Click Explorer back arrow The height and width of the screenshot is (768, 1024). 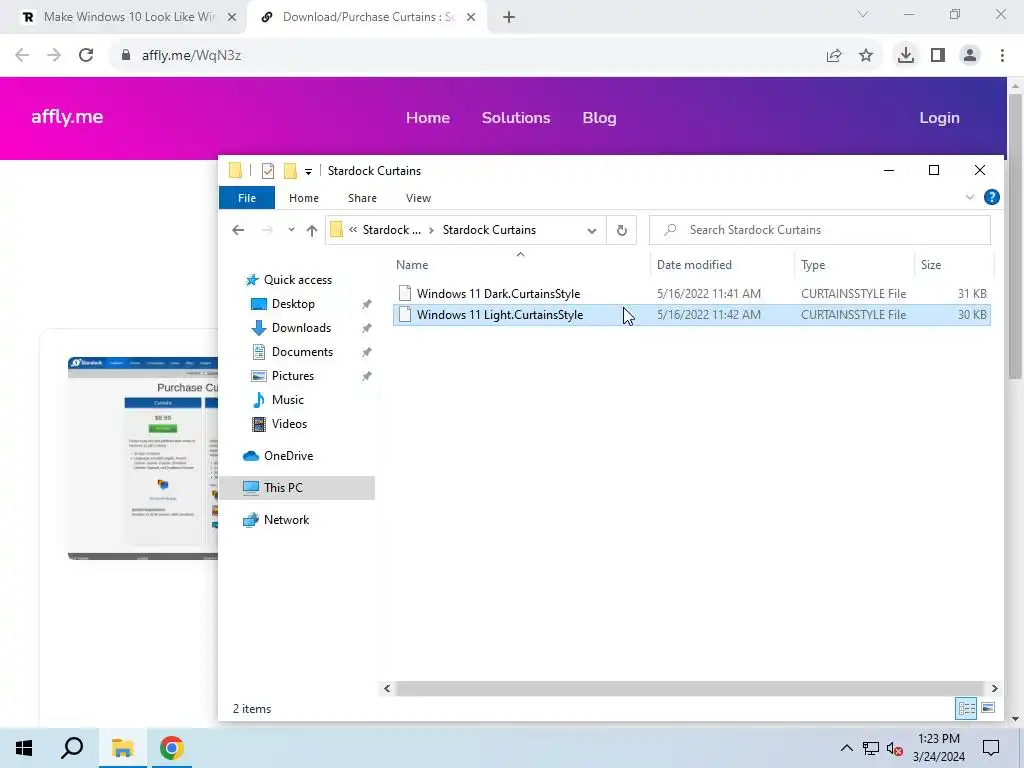pos(238,230)
